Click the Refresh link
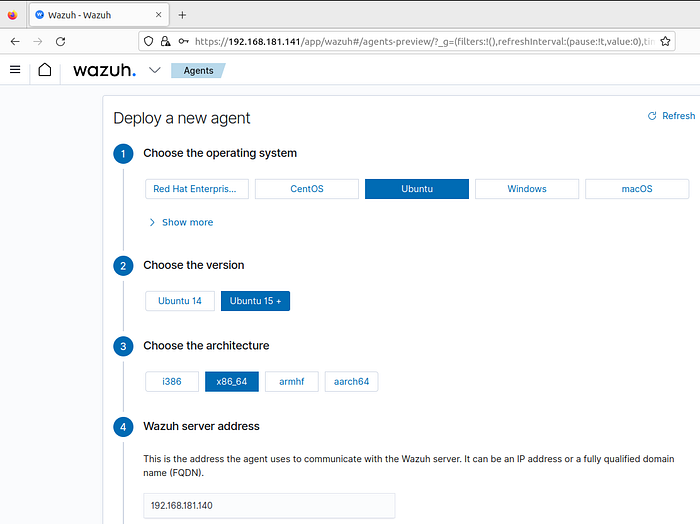This screenshot has width=700, height=524. (x=671, y=116)
